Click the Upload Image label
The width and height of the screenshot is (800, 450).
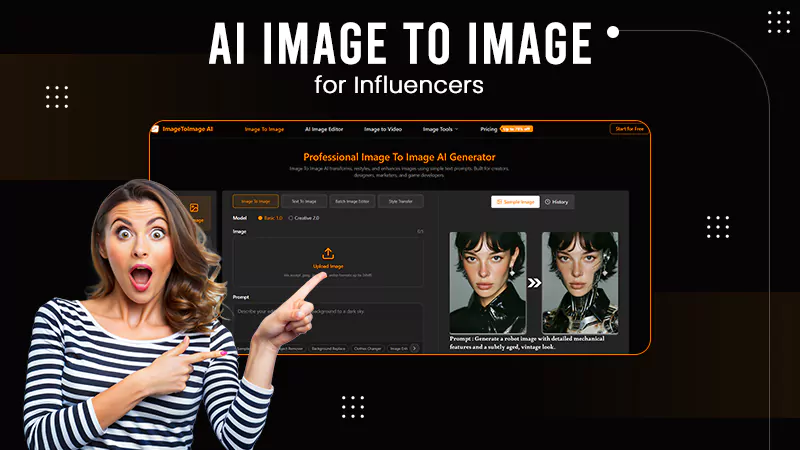[328, 266]
